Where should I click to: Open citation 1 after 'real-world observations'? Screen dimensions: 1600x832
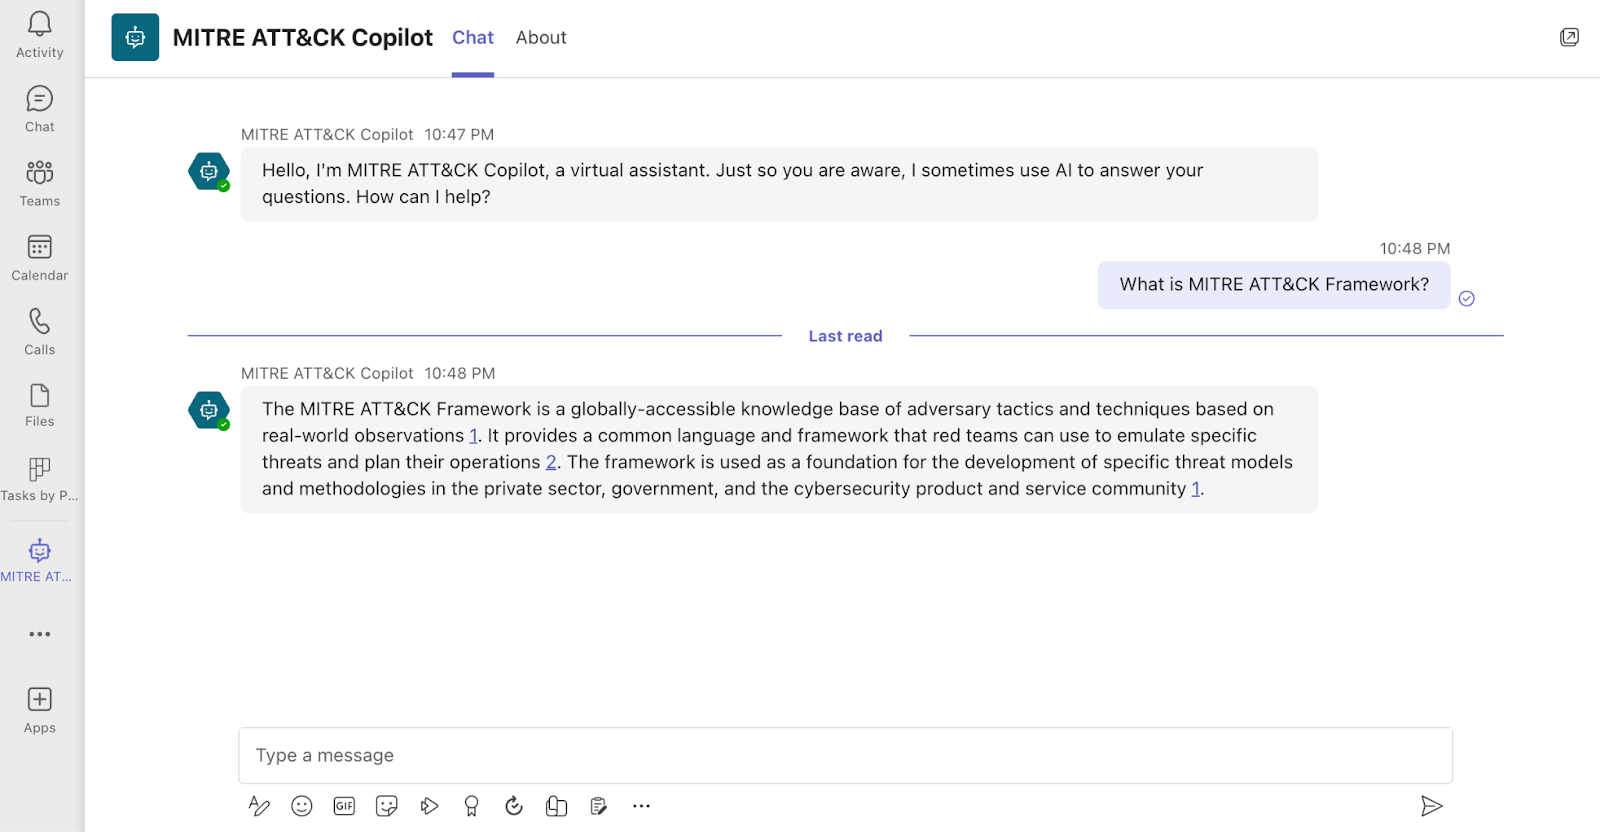pos(473,436)
